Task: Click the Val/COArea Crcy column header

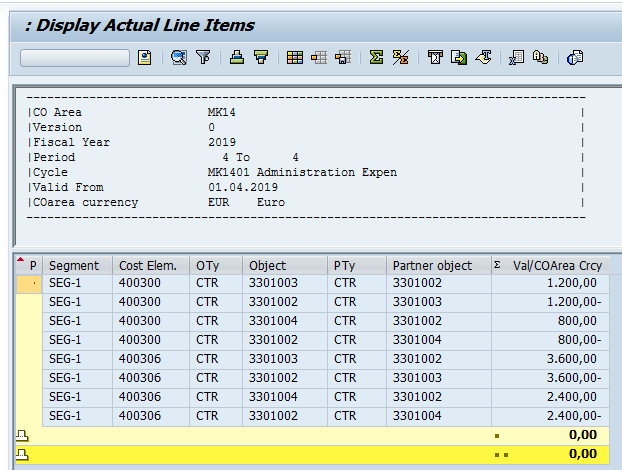Action: 551,265
